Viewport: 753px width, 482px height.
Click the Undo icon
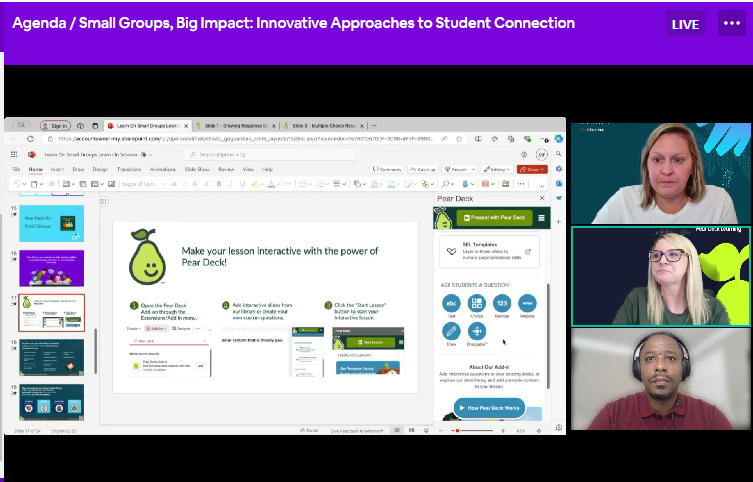[17, 184]
